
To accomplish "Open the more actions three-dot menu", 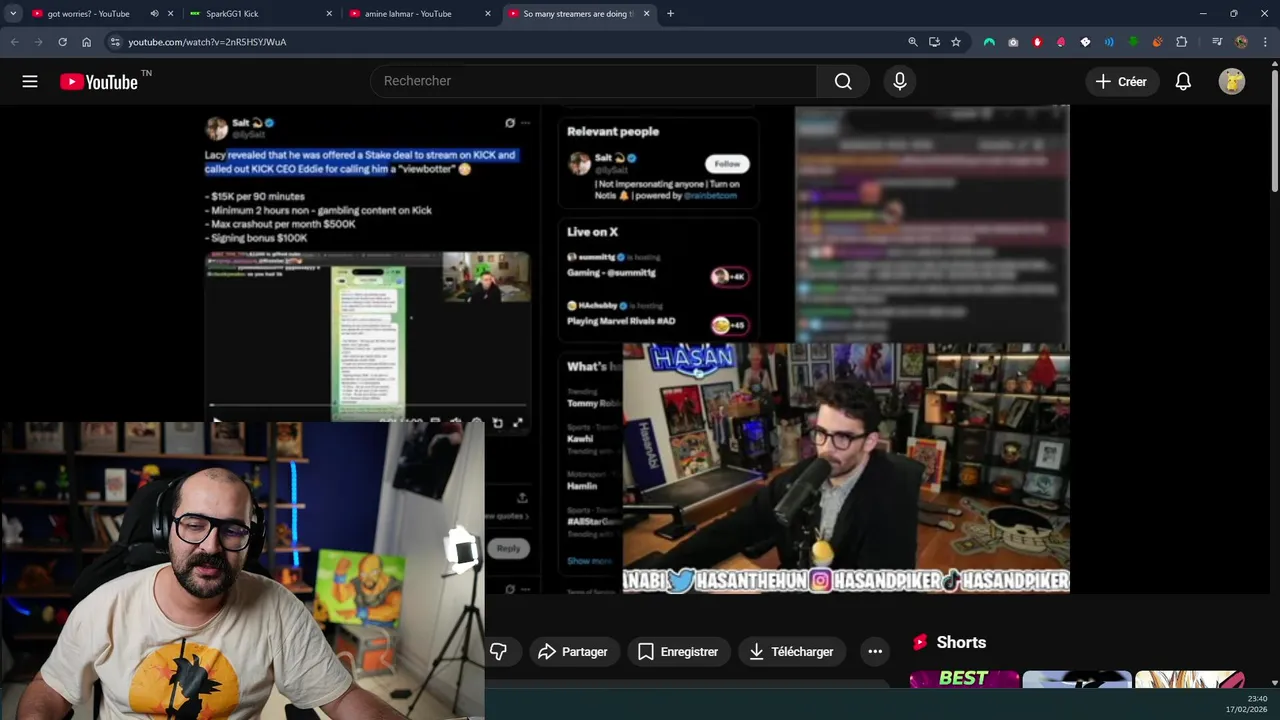I will [x=875, y=652].
